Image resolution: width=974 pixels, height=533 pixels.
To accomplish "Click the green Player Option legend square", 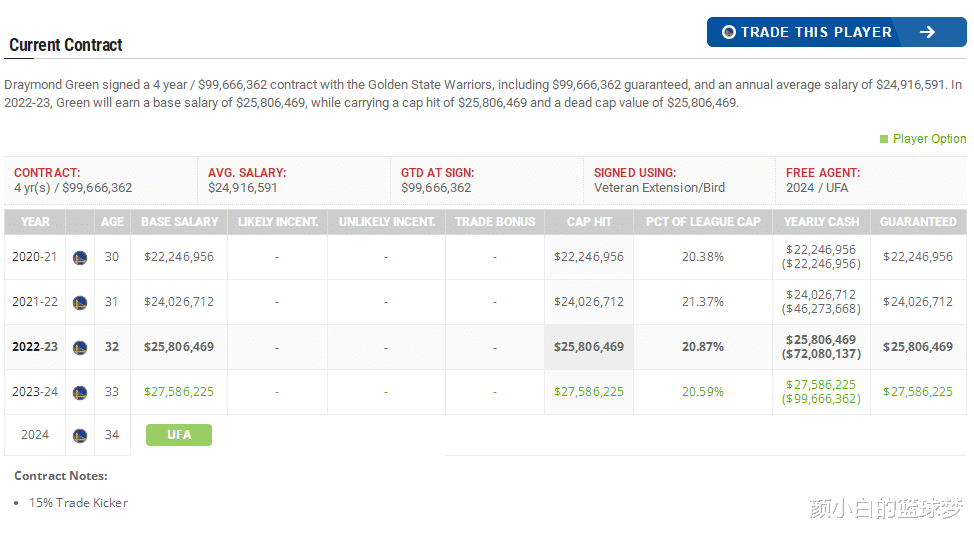I will [884, 139].
